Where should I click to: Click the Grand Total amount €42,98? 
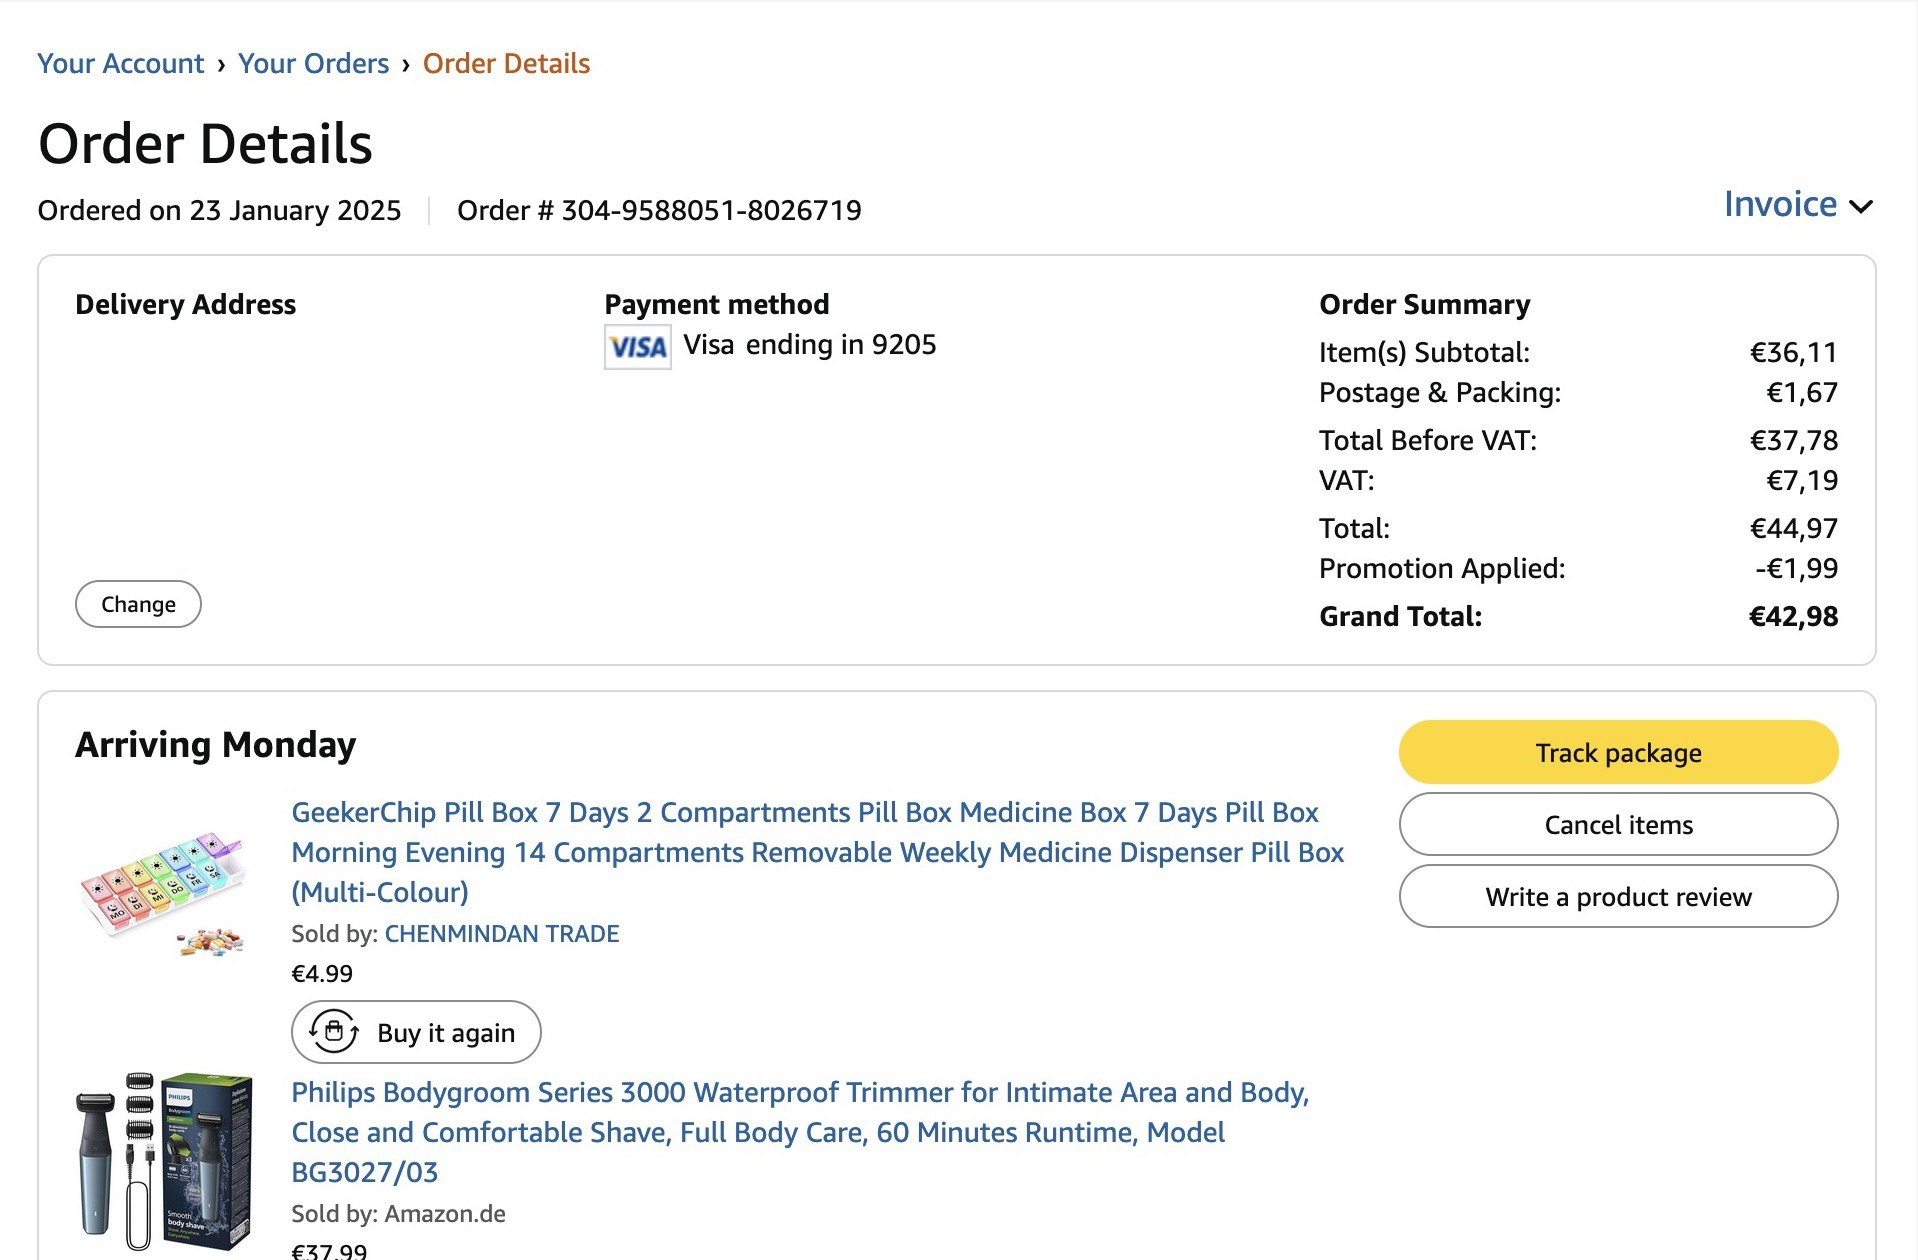point(1792,616)
